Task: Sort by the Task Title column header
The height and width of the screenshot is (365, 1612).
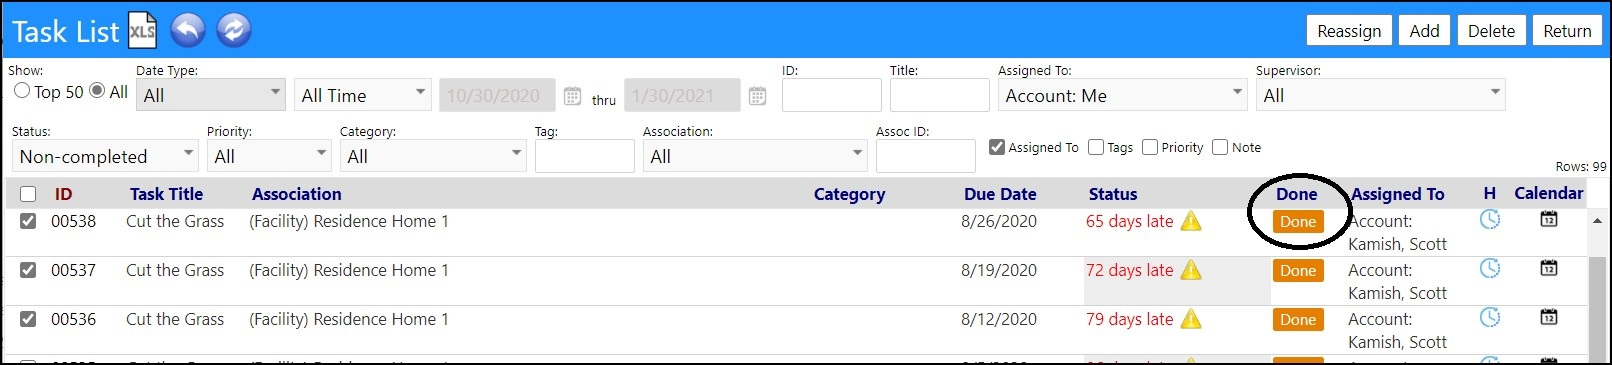Action: [x=166, y=194]
